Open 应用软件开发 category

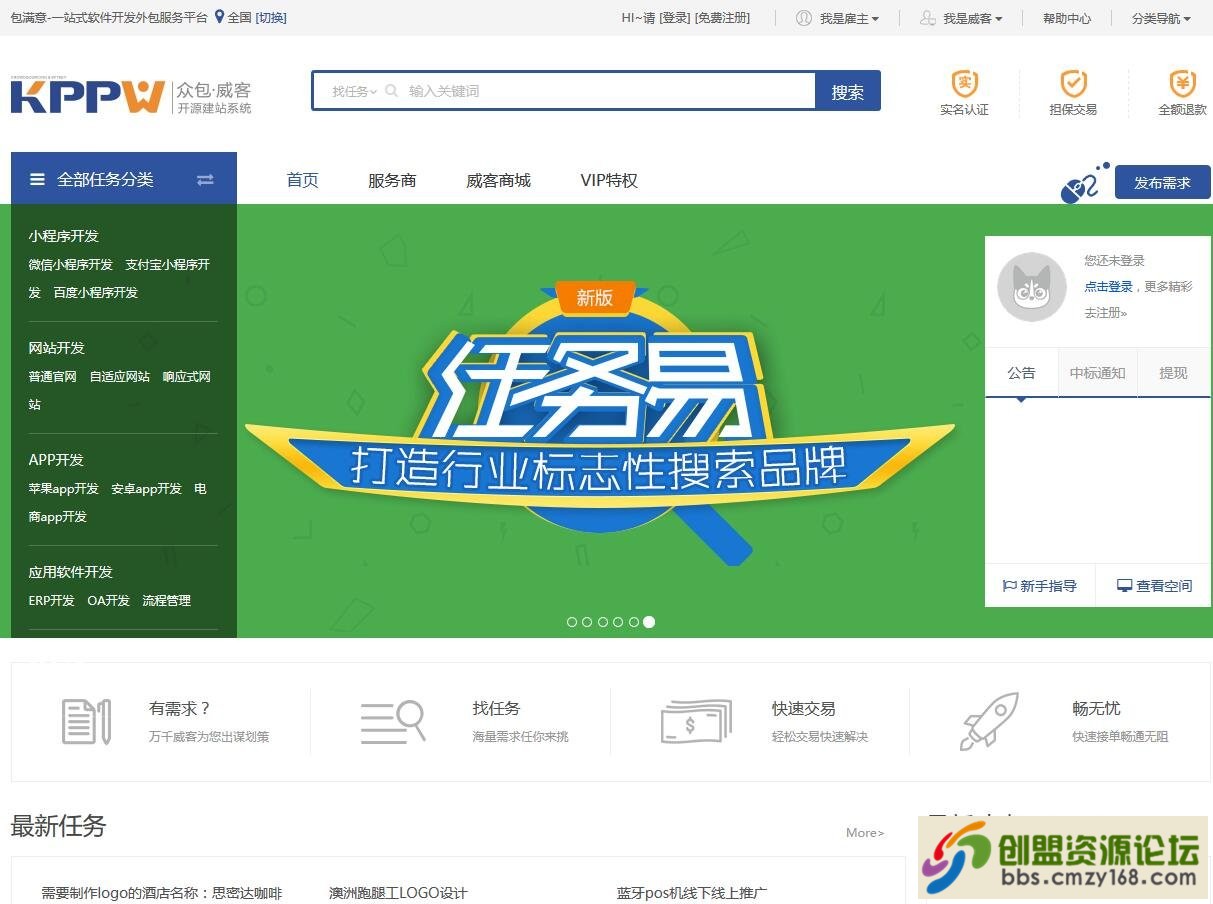(x=71, y=572)
